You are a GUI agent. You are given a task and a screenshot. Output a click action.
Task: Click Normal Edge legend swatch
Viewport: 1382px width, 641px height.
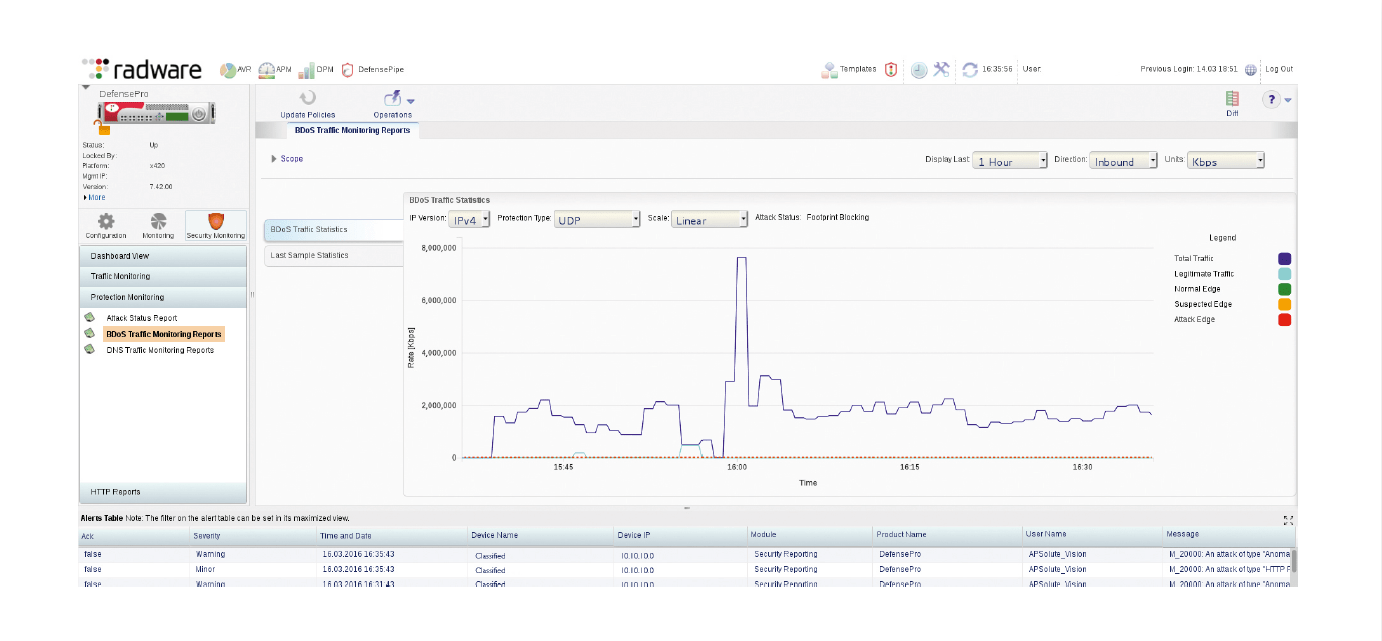[x=1285, y=289]
